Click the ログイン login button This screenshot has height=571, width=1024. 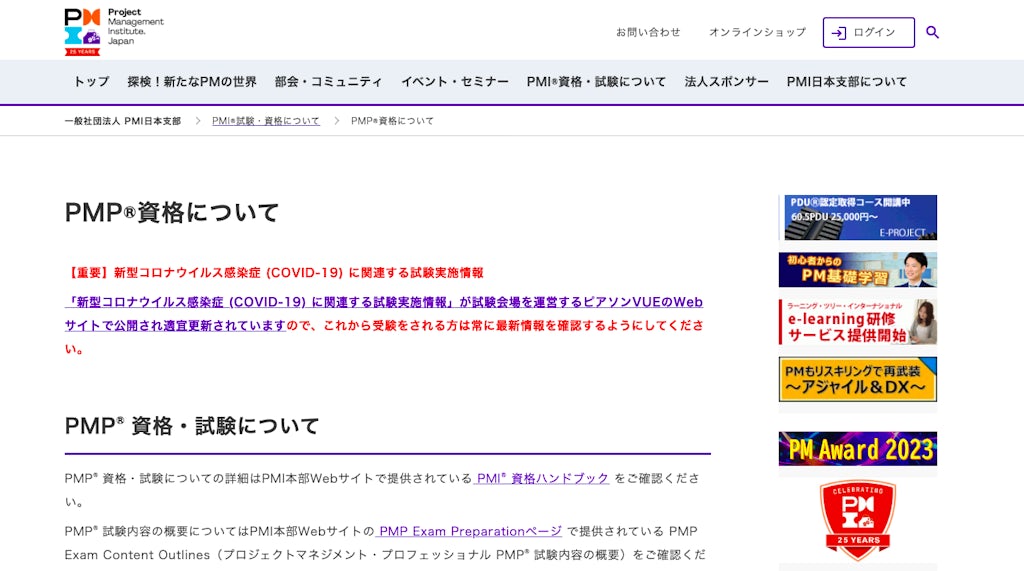click(x=869, y=33)
